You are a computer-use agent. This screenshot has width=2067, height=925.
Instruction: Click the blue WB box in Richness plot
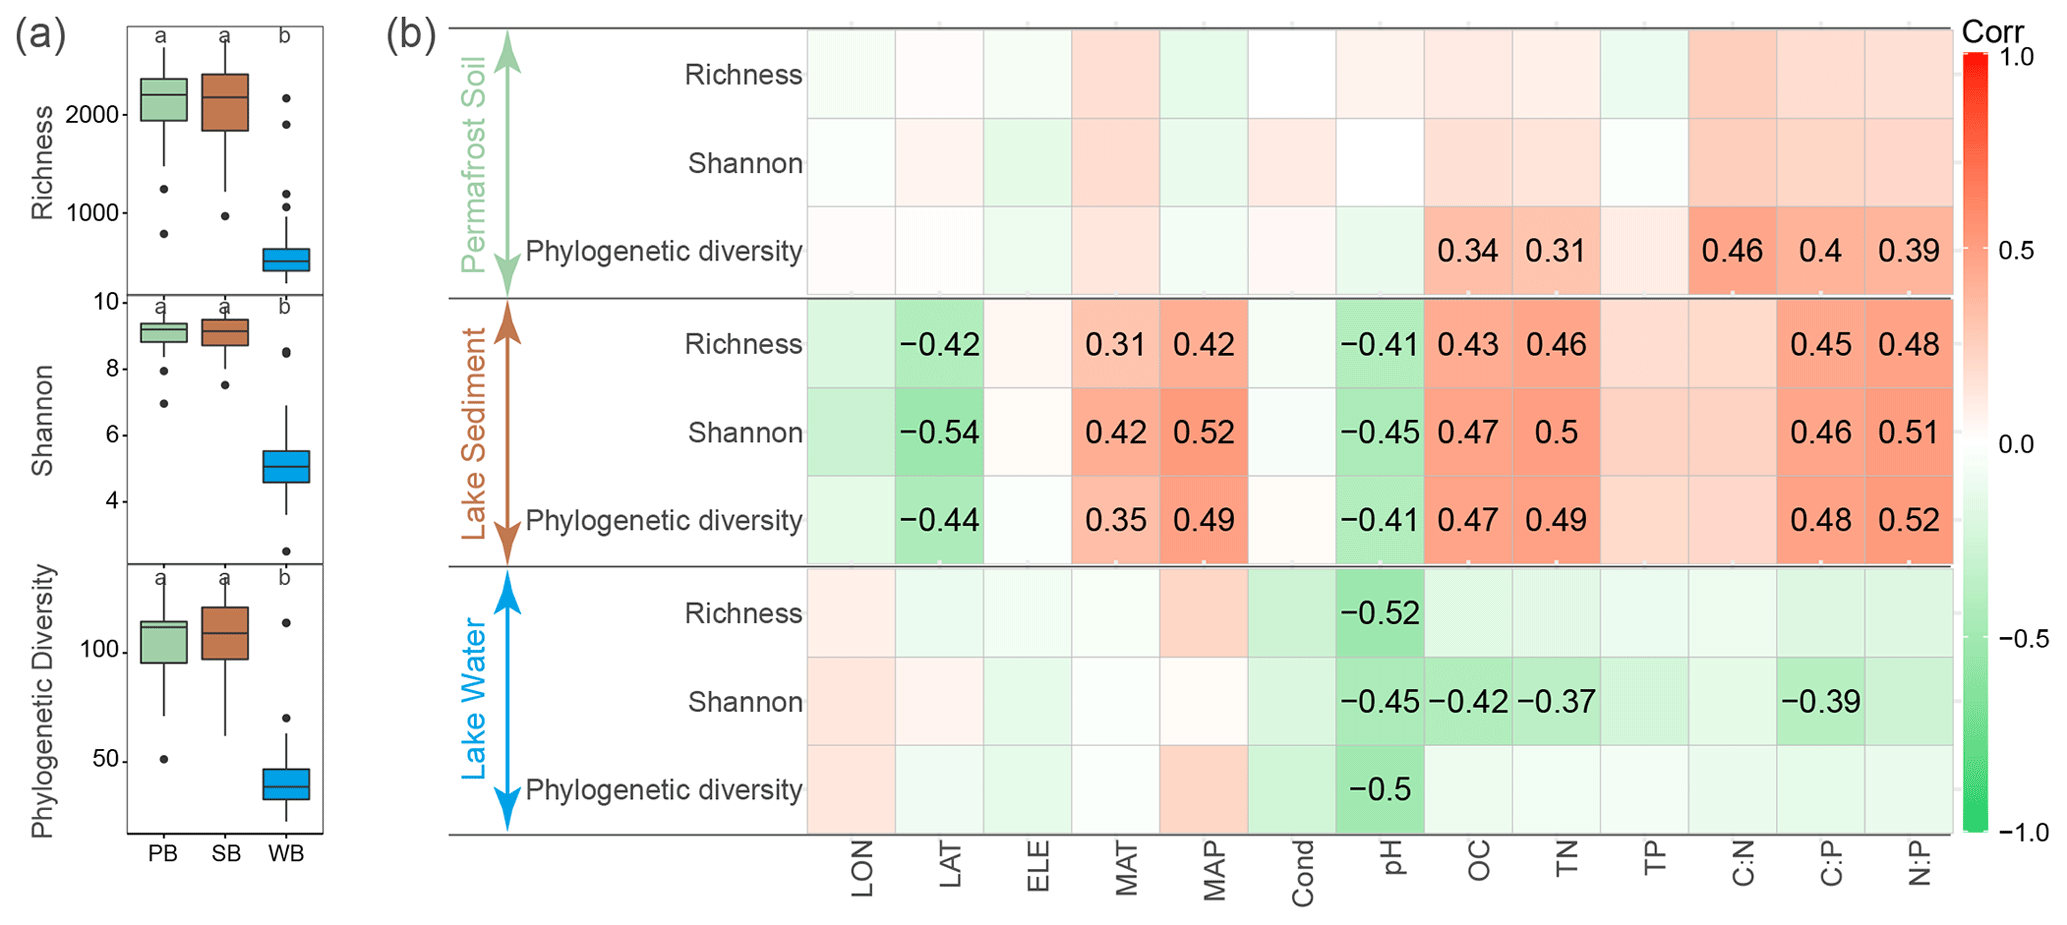click(x=287, y=259)
